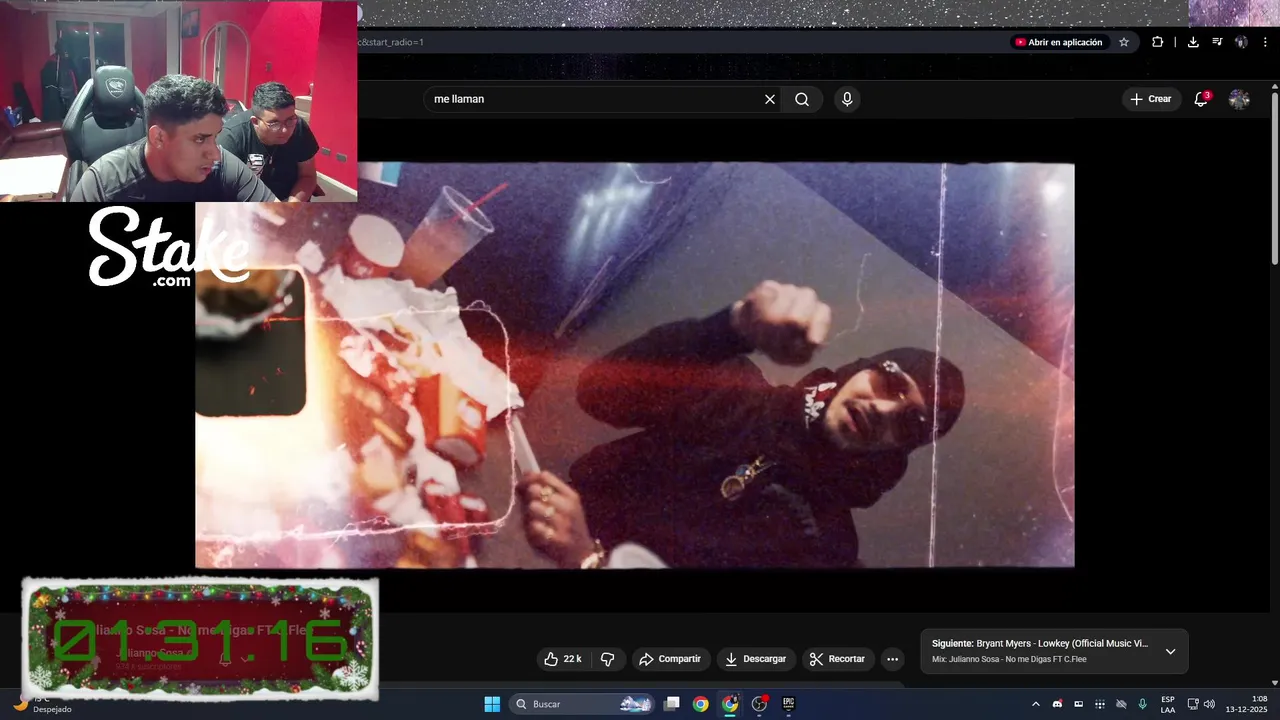Switch to the active Chrome profile window
The width and height of the screenshot is (1280, 720).
pos(730,704)
